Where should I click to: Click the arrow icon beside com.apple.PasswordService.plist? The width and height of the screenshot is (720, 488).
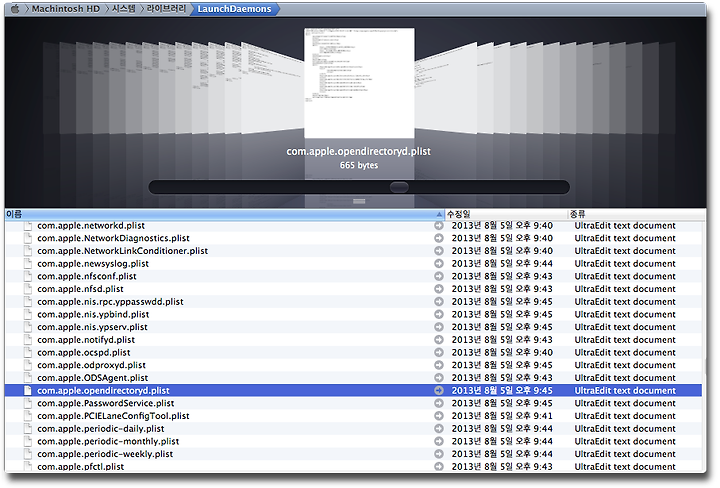(x=439, y=403)
